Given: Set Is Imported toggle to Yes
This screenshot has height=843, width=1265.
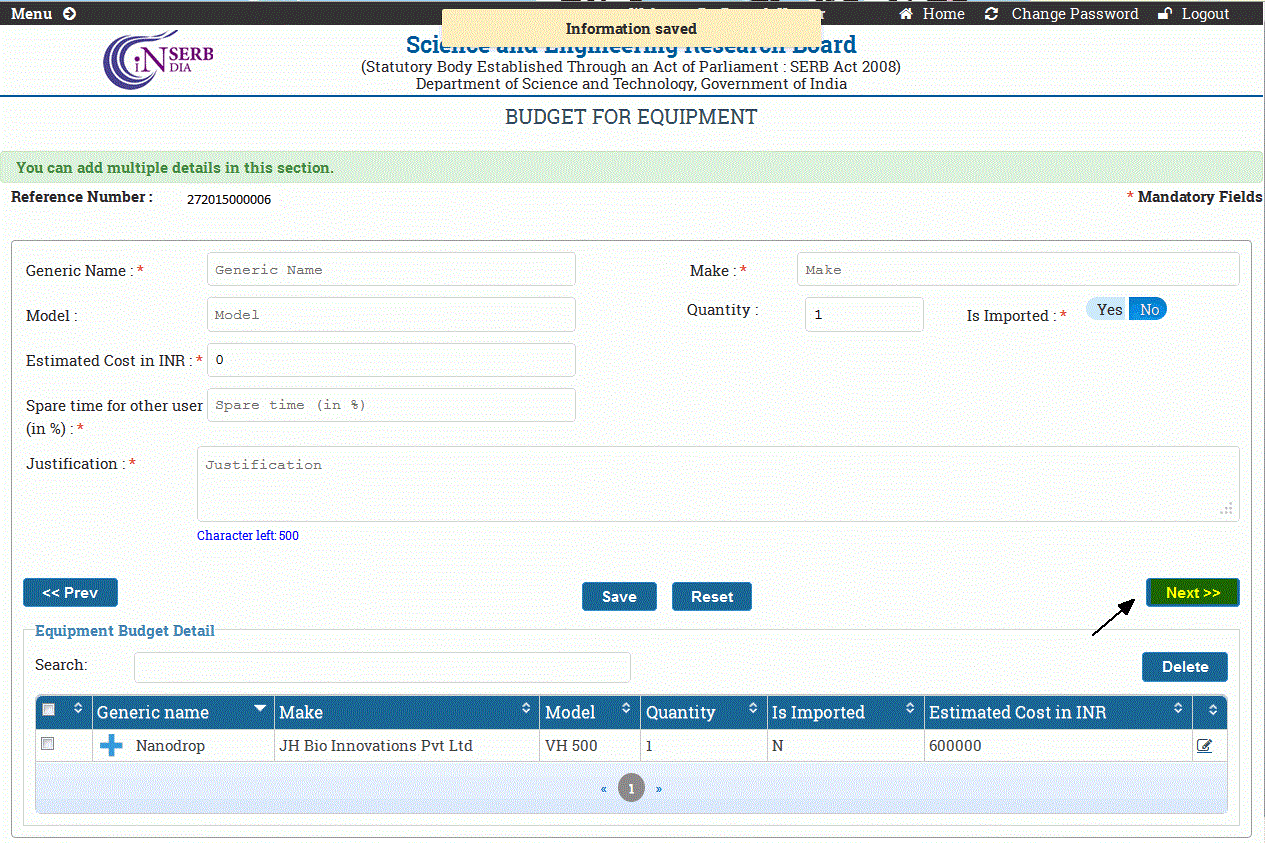Looking at the screenshot, I should (1109, 310).
